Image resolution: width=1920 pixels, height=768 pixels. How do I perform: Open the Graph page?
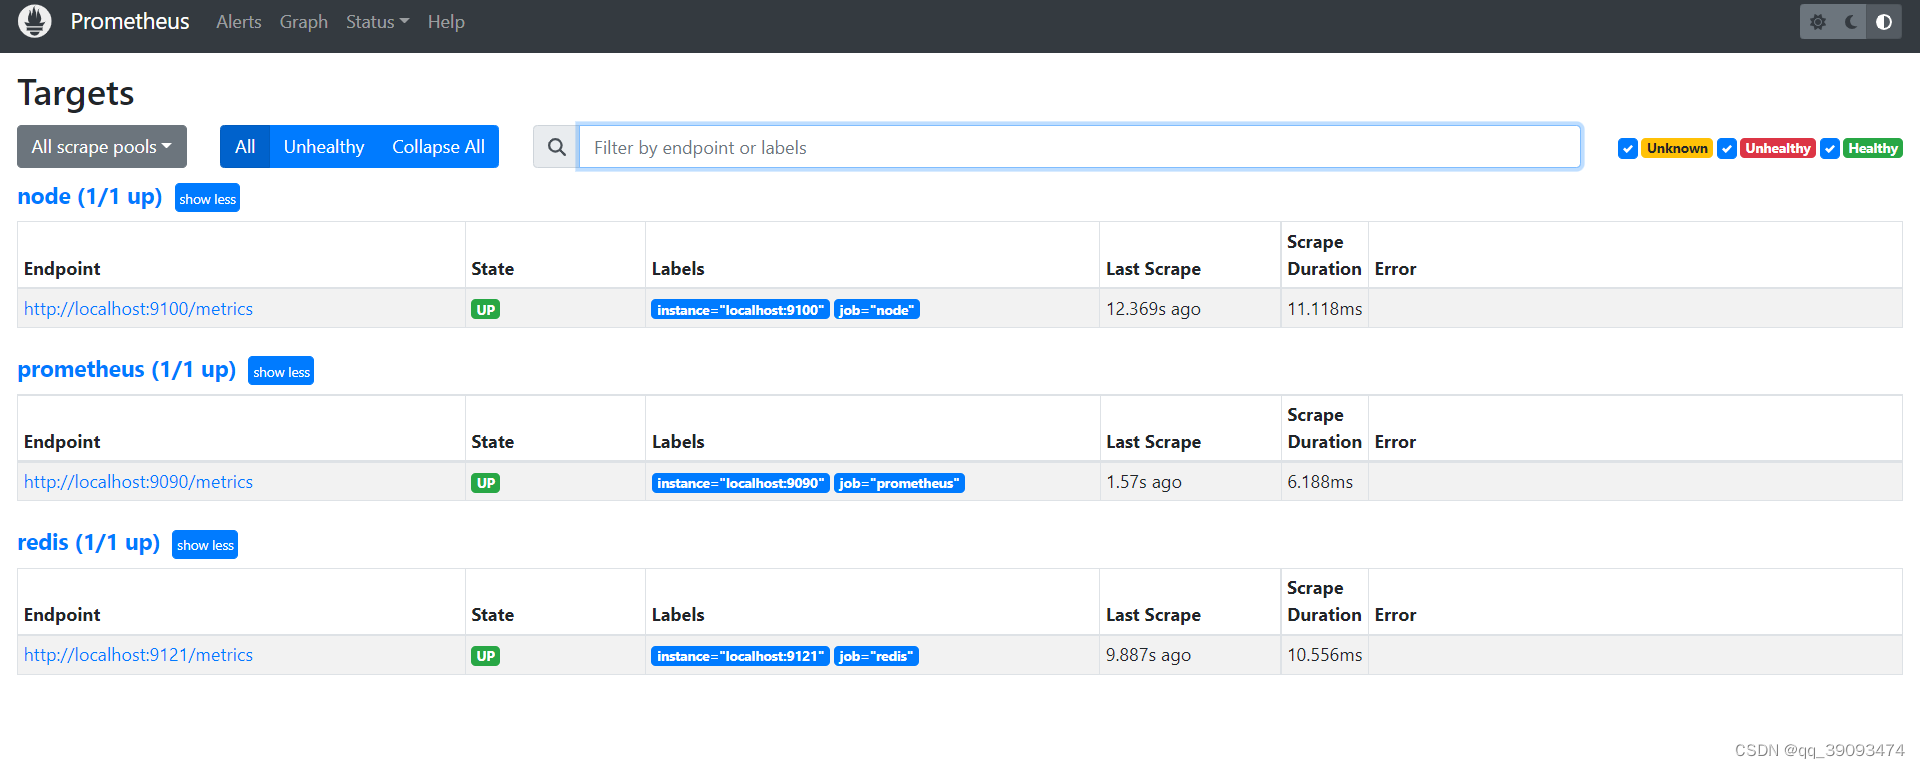[304, 22]
